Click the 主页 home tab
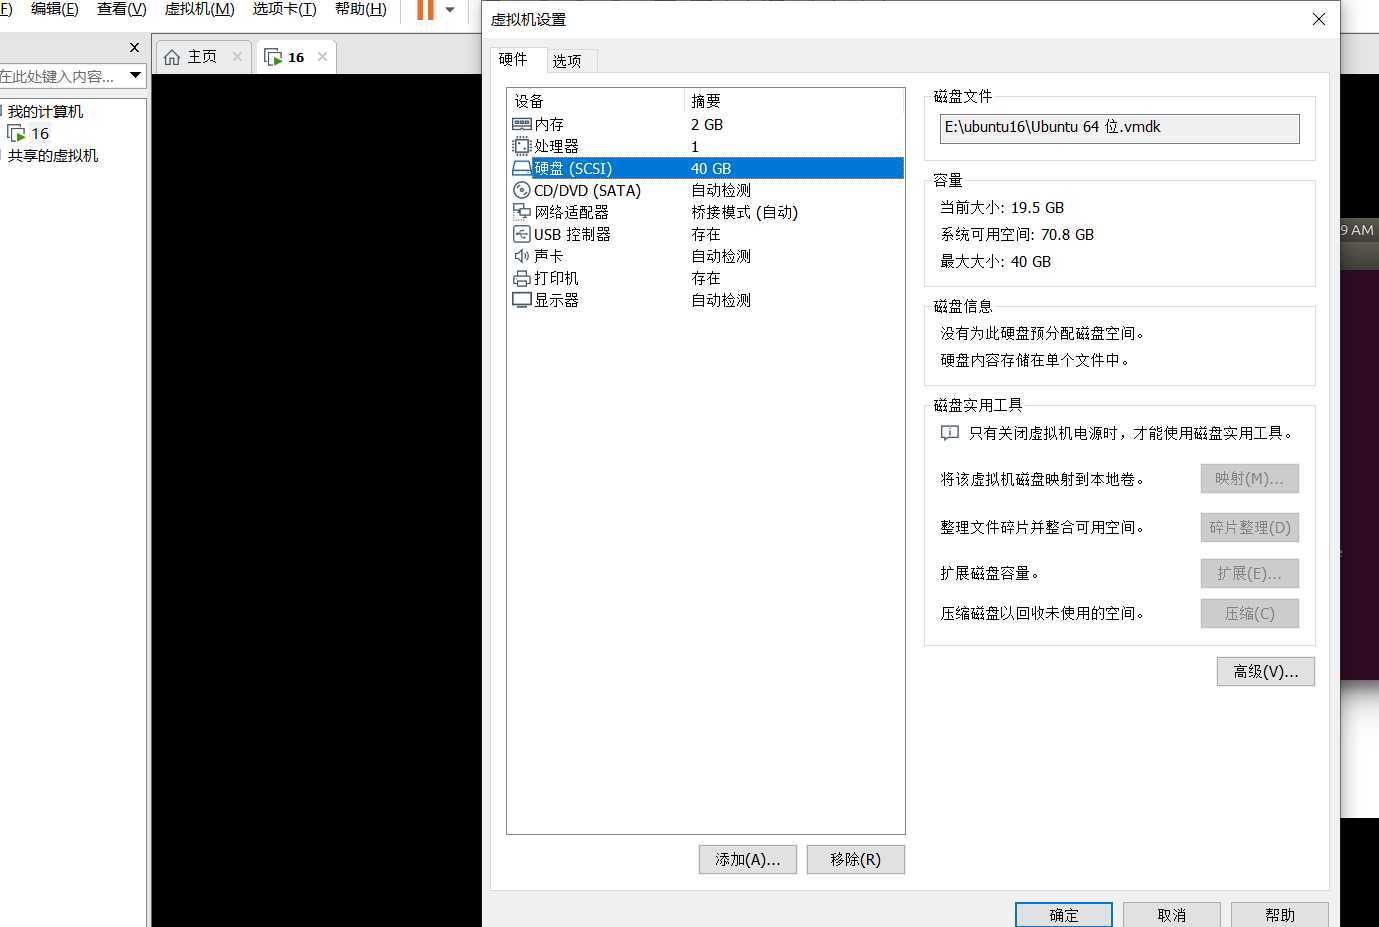1379x927 pixels. (x=202, y=57)
